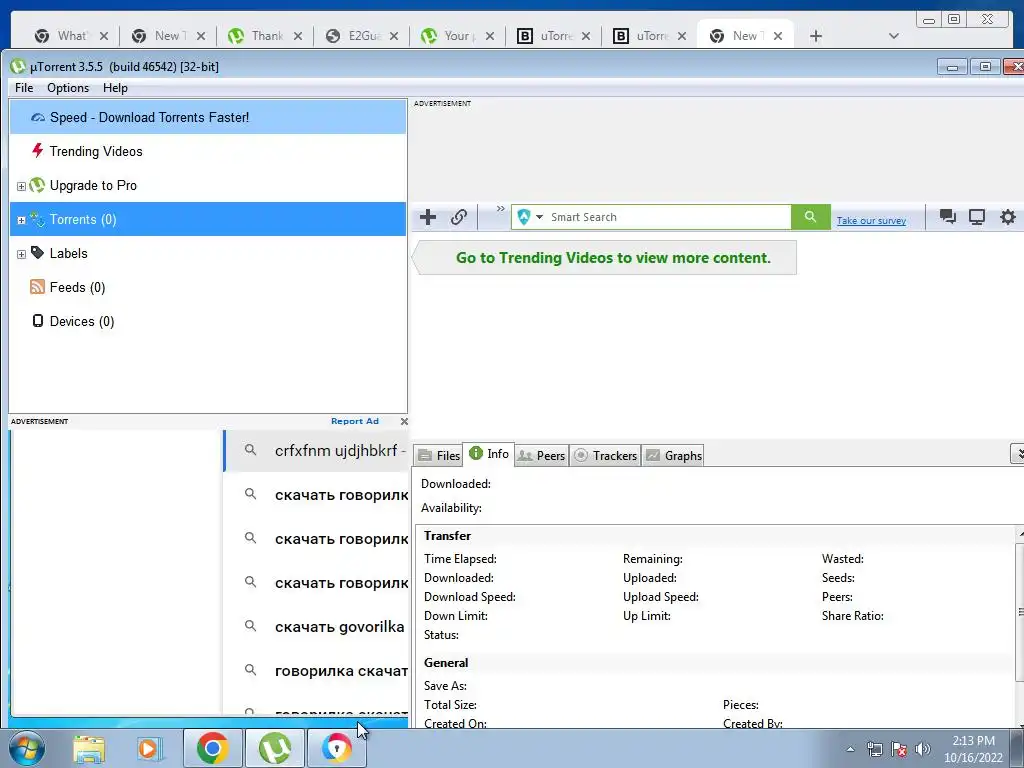Select Labels in the sidebar
This screenshot has height=768, width=1024.
tap(208, 253)
